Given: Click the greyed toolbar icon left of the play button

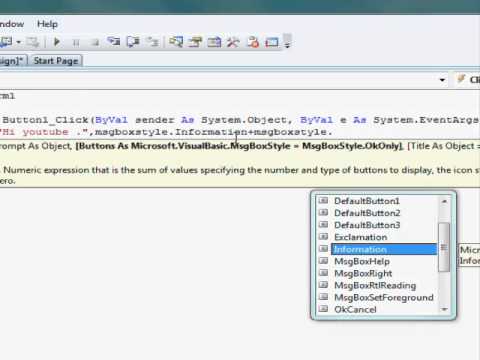Looking at the screenshot, I should click(33, 42).
